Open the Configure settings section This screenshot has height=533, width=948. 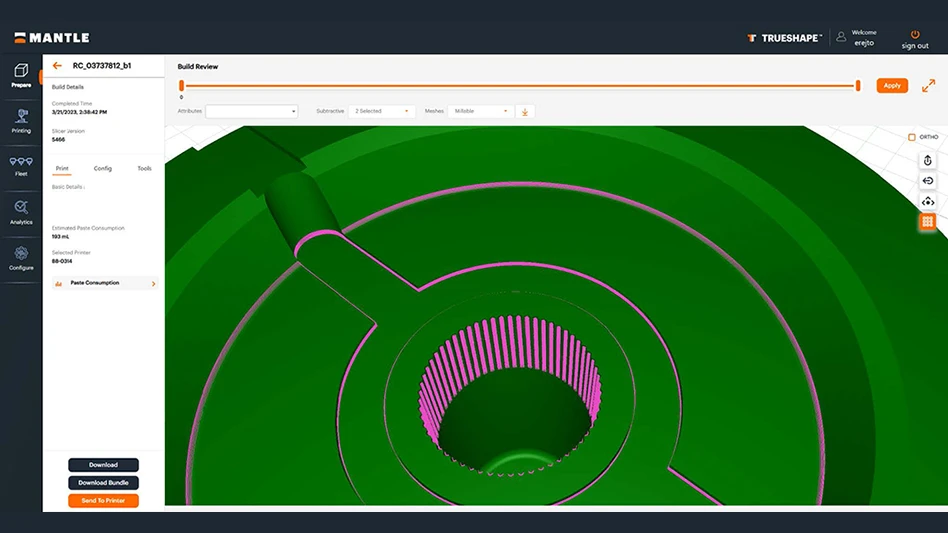(21, 258)
